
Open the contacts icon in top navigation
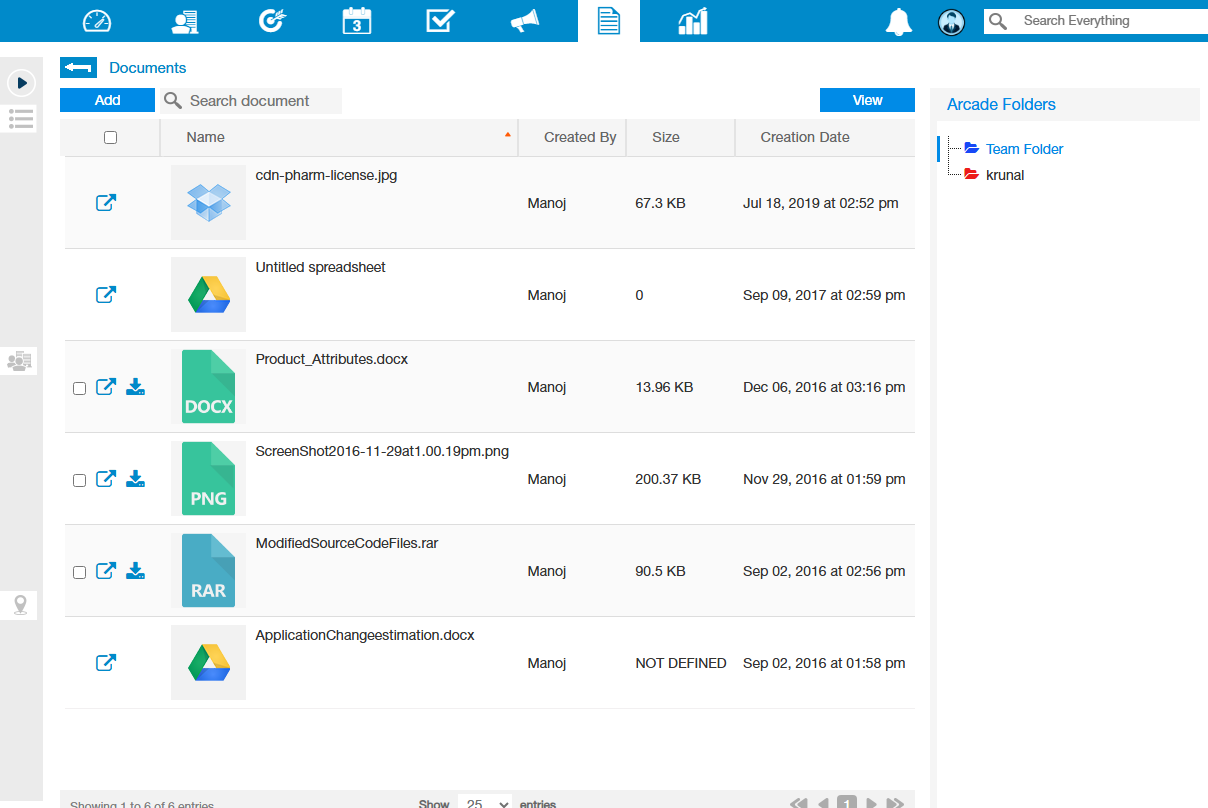pos(185,21)
